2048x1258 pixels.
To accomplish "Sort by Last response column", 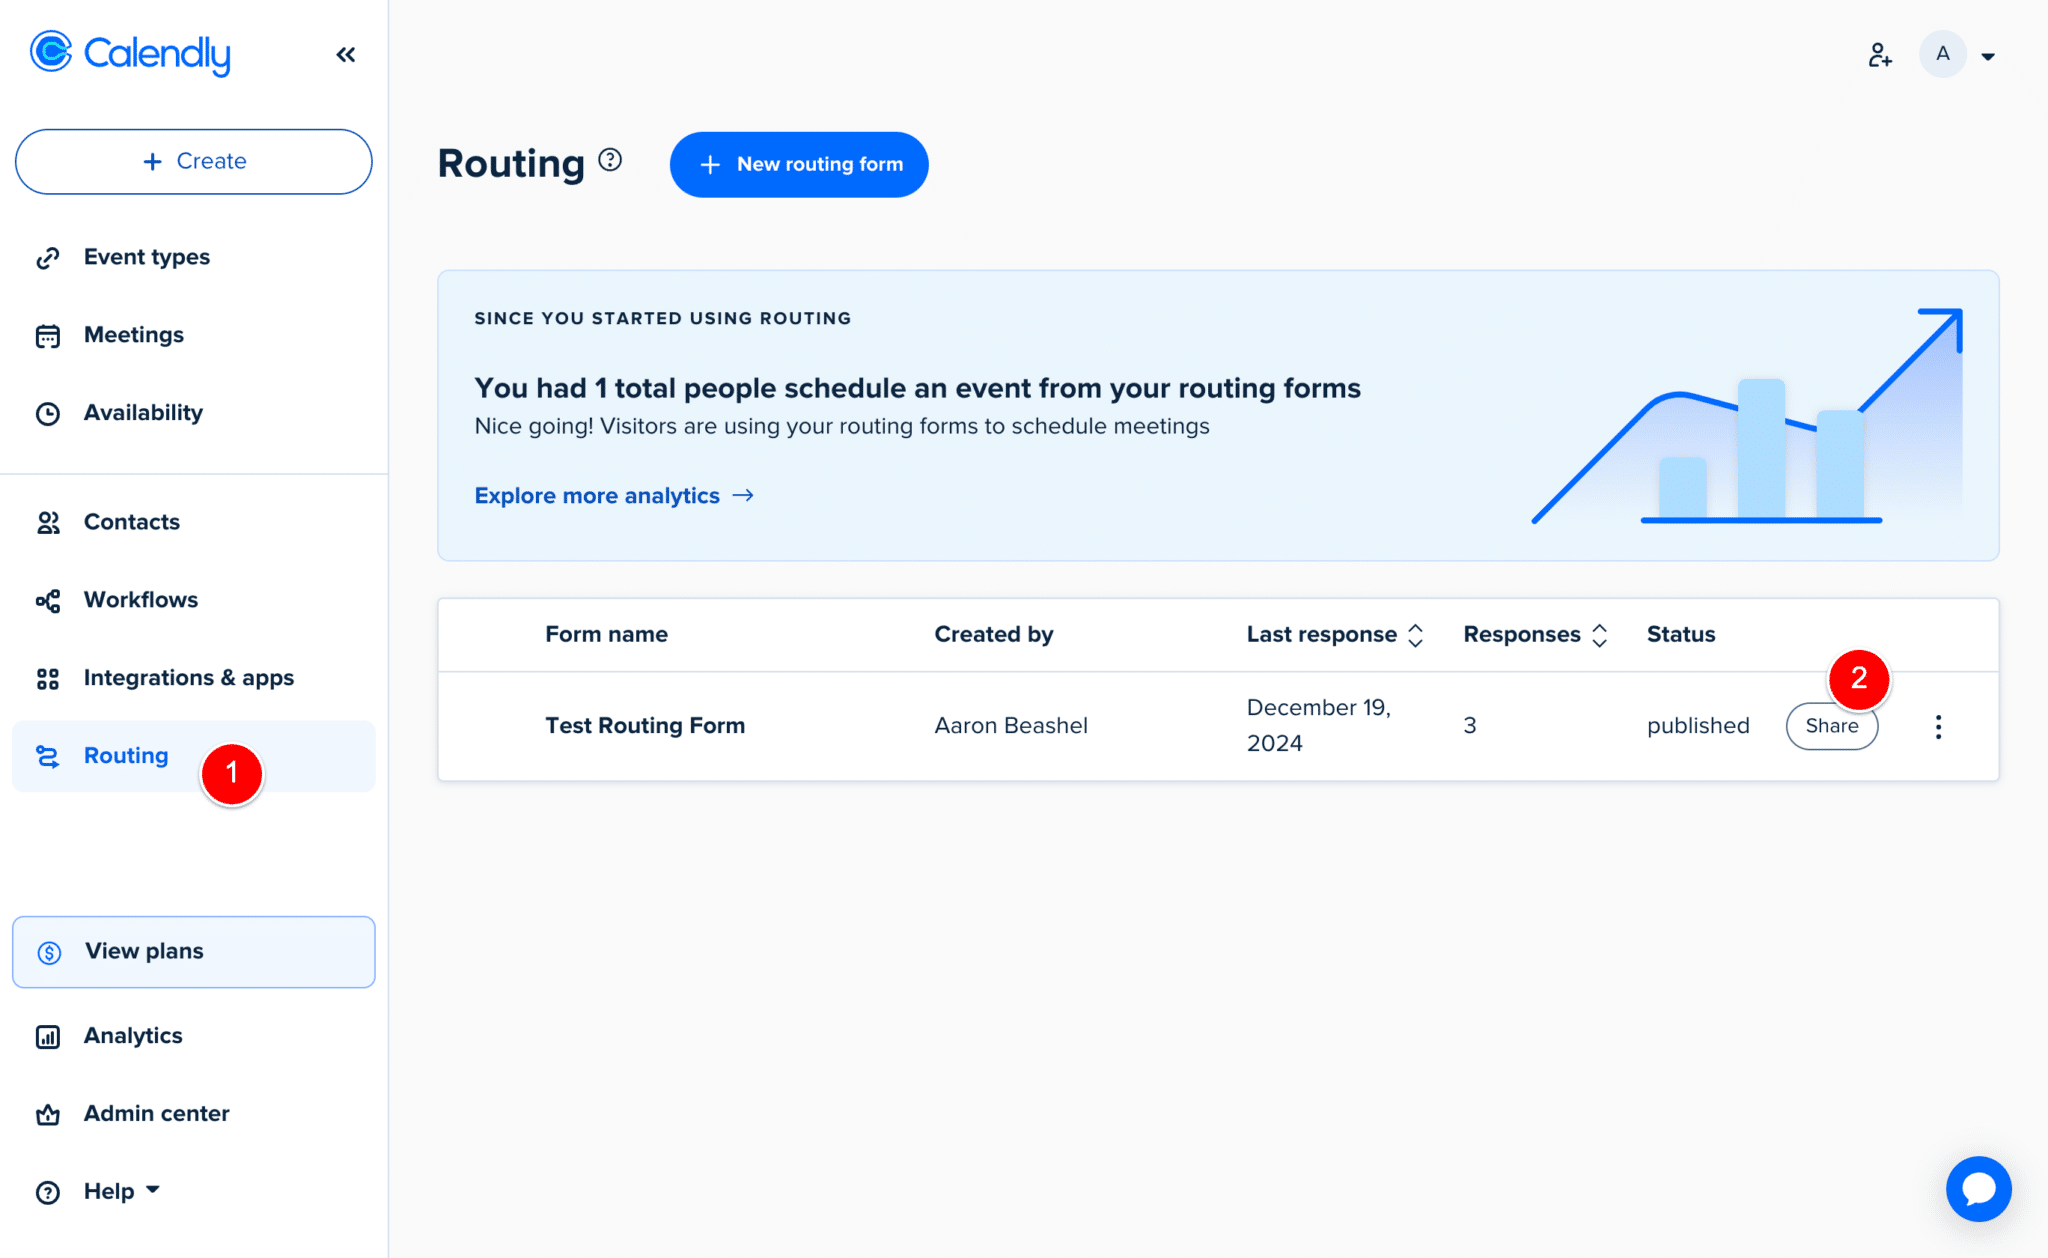I will point(1415,635).
